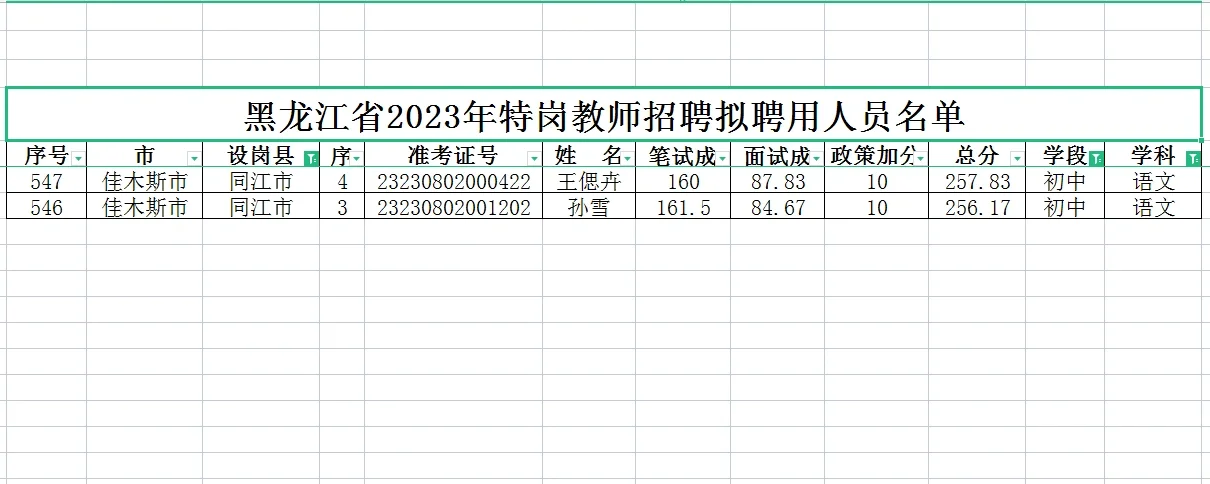Open the active filter on 学段 column
Screen dimensions: 1210x484
(1096, 158)
